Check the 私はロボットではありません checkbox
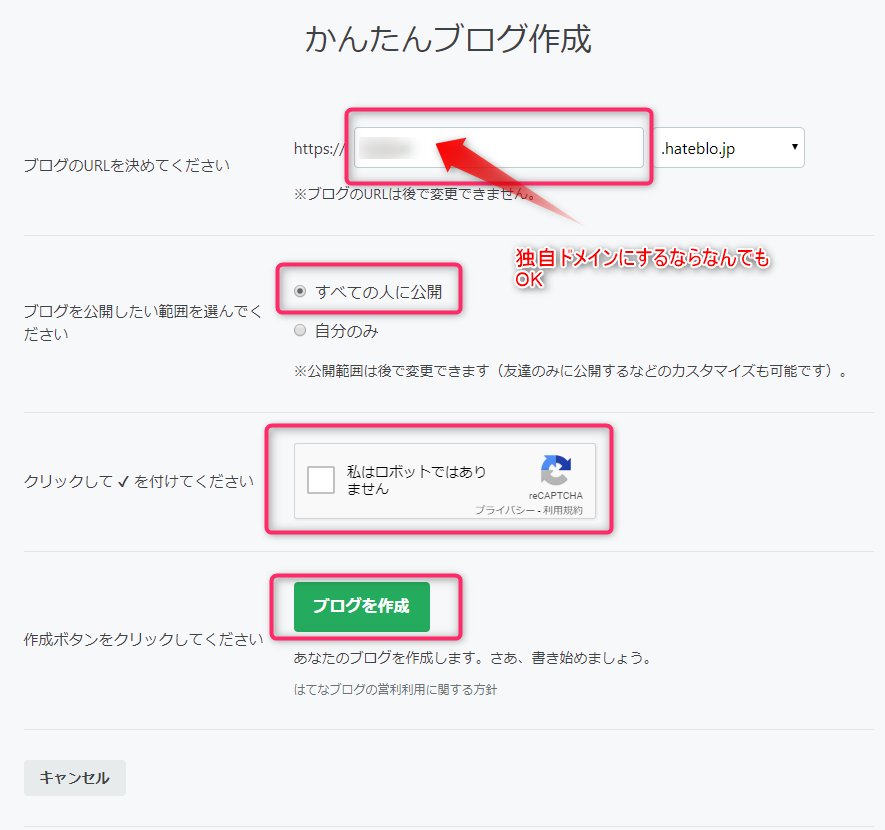The height and width of the screenshot is (830, 885). (x=321, y=480)
